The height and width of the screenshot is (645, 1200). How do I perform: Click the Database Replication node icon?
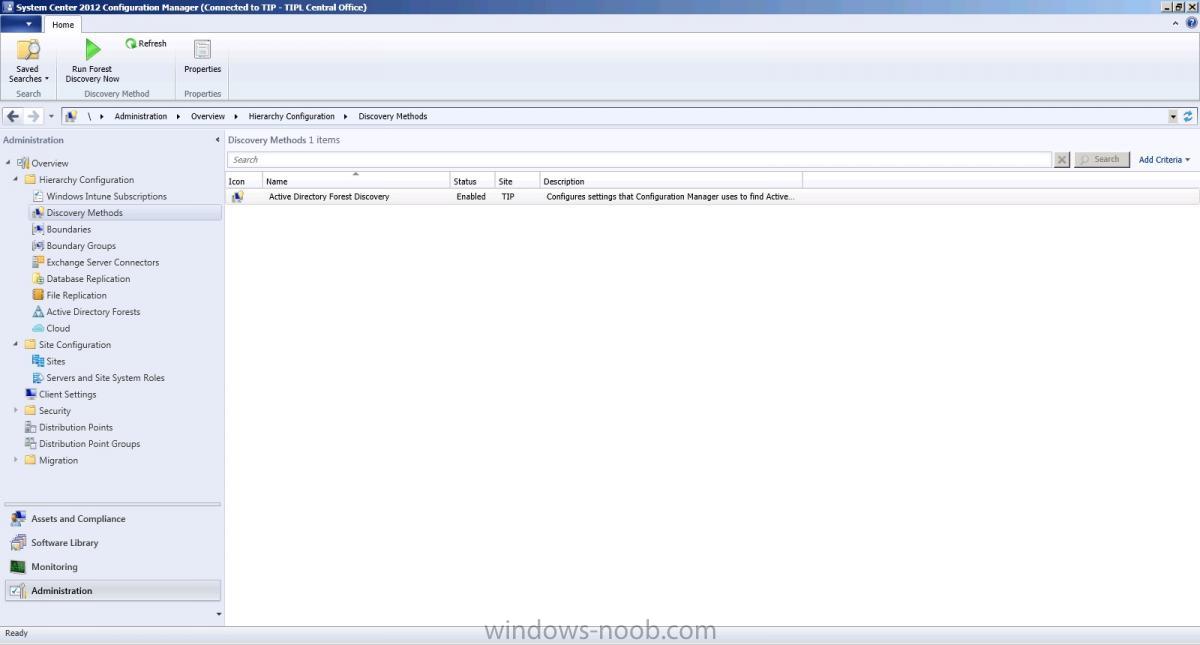tap(38, 279)
